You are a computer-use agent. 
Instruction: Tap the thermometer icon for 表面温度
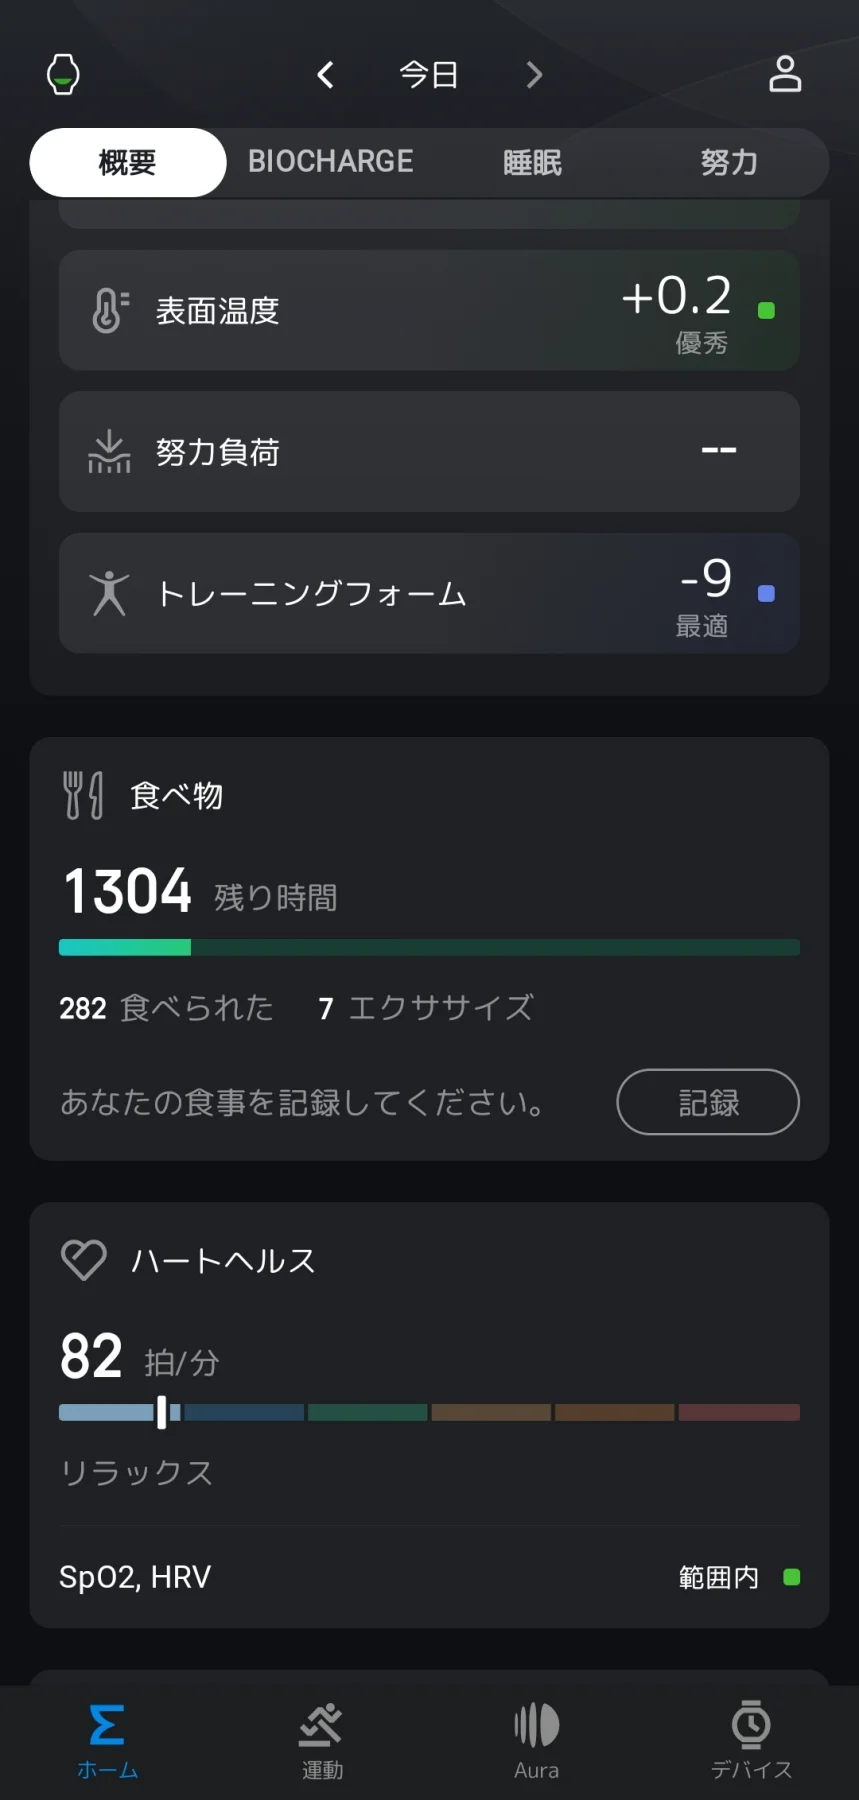(109, 311)
